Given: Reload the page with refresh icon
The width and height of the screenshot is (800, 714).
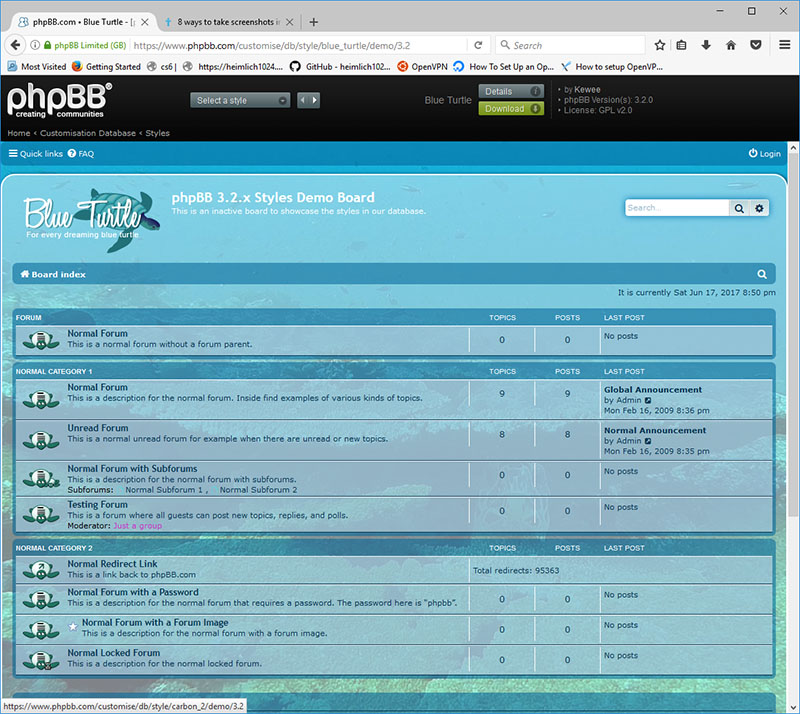Looking at the screenshot, I should (478, 45).
